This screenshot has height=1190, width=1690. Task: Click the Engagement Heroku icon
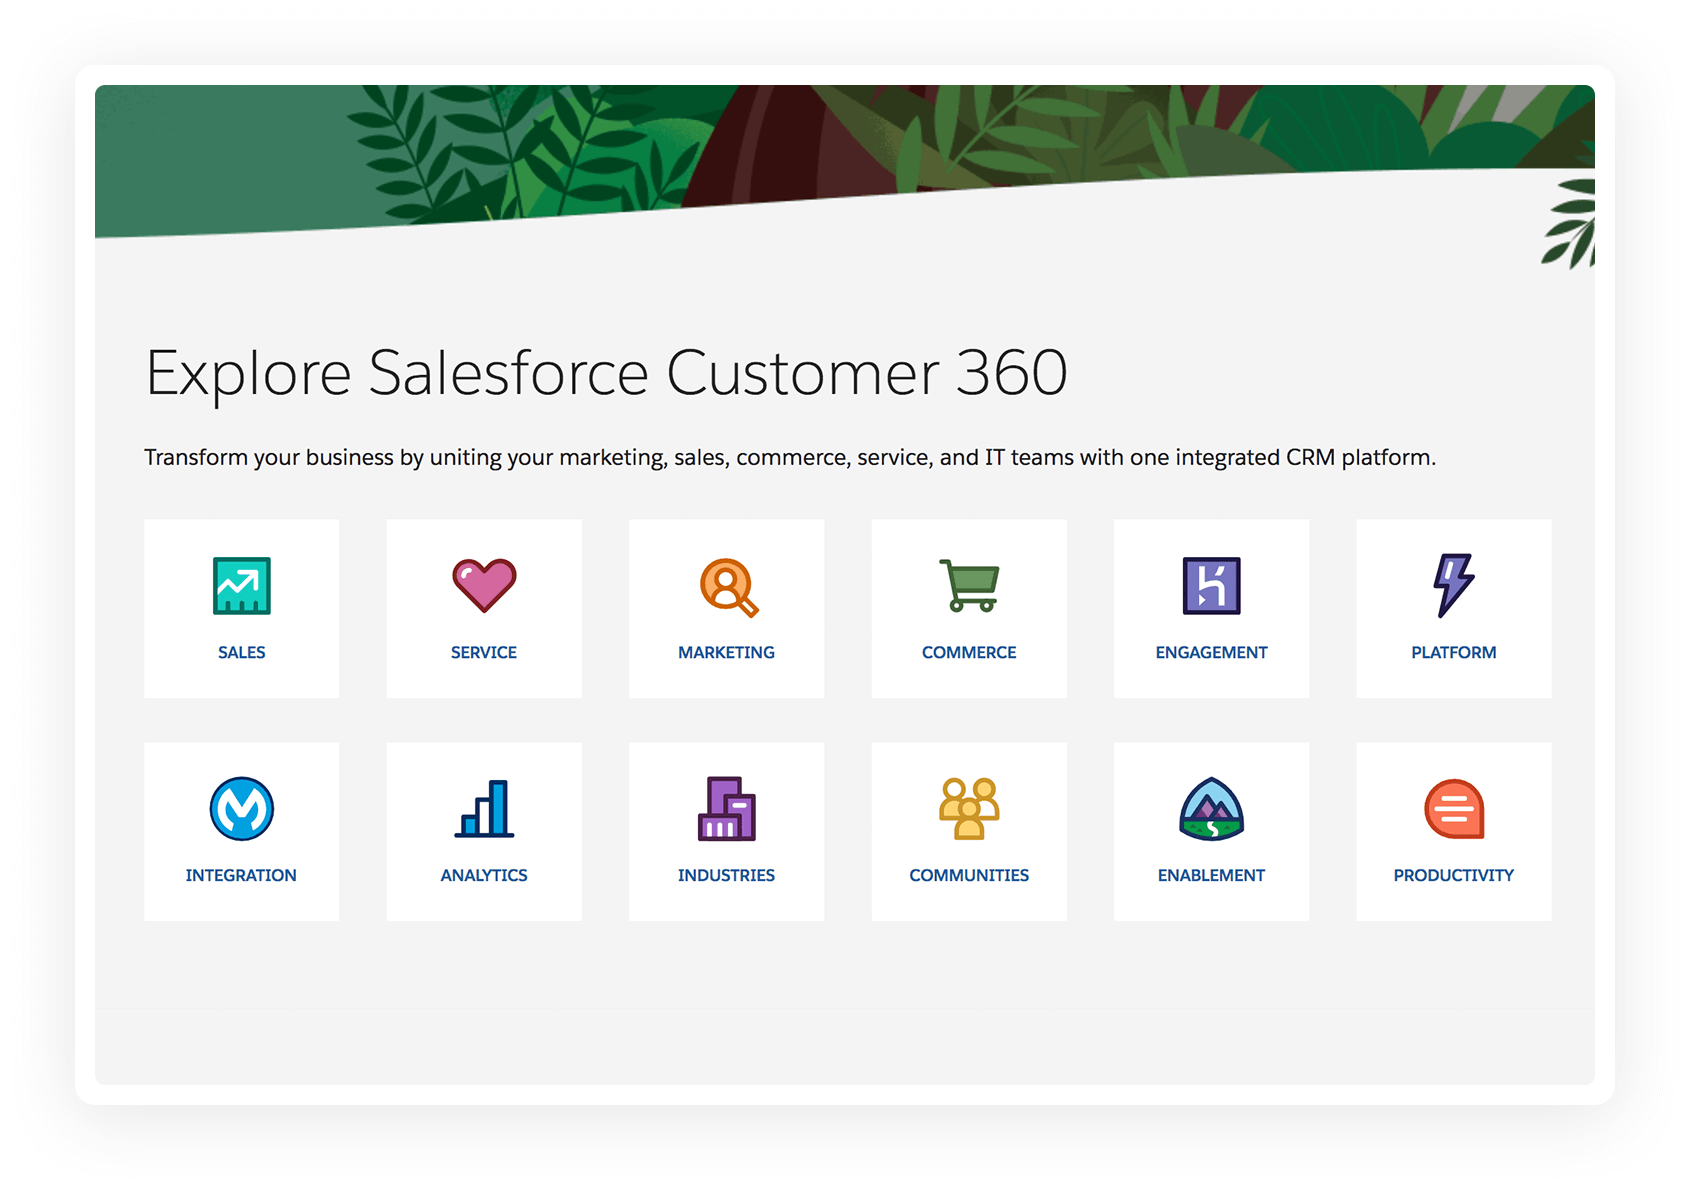tap(1211, 585)
